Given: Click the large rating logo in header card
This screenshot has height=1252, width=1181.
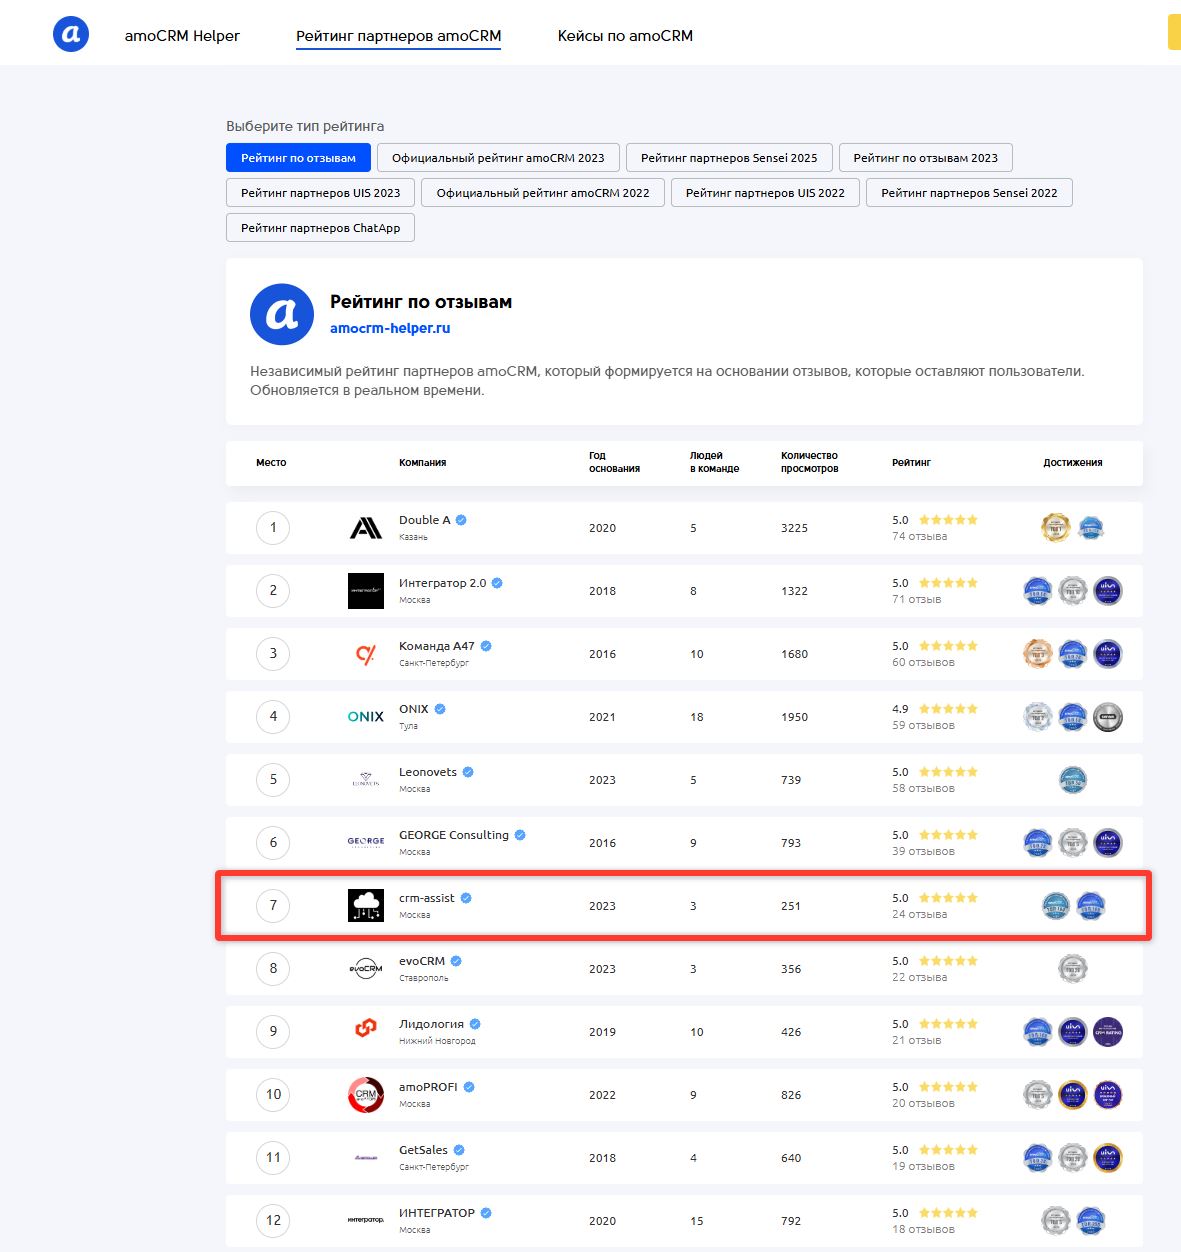Looking at the screenshot, I should (281, 315).
